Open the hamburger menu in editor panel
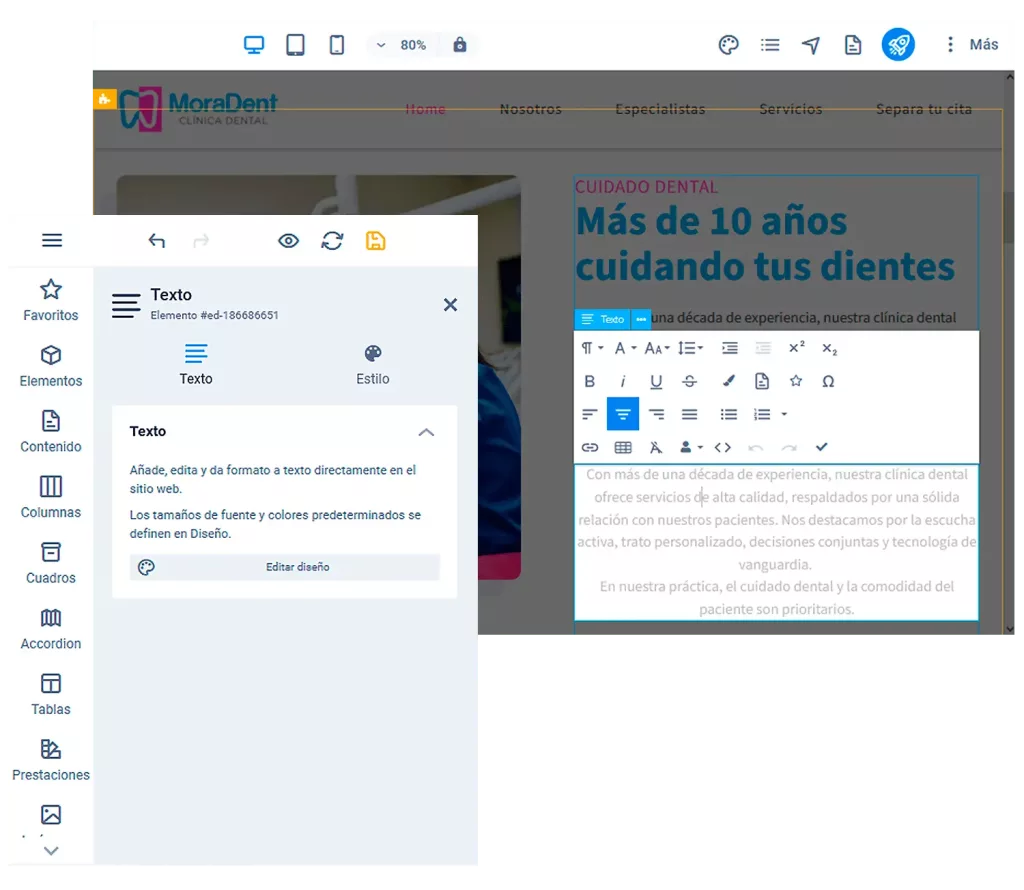This screenshot has height=890, width=1024. 52,240
